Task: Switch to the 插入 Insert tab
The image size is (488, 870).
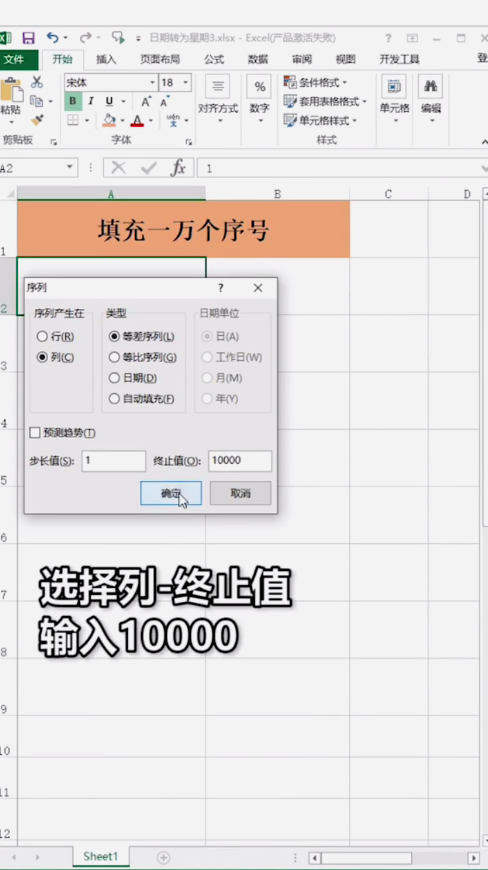Action: click(106, 59)
